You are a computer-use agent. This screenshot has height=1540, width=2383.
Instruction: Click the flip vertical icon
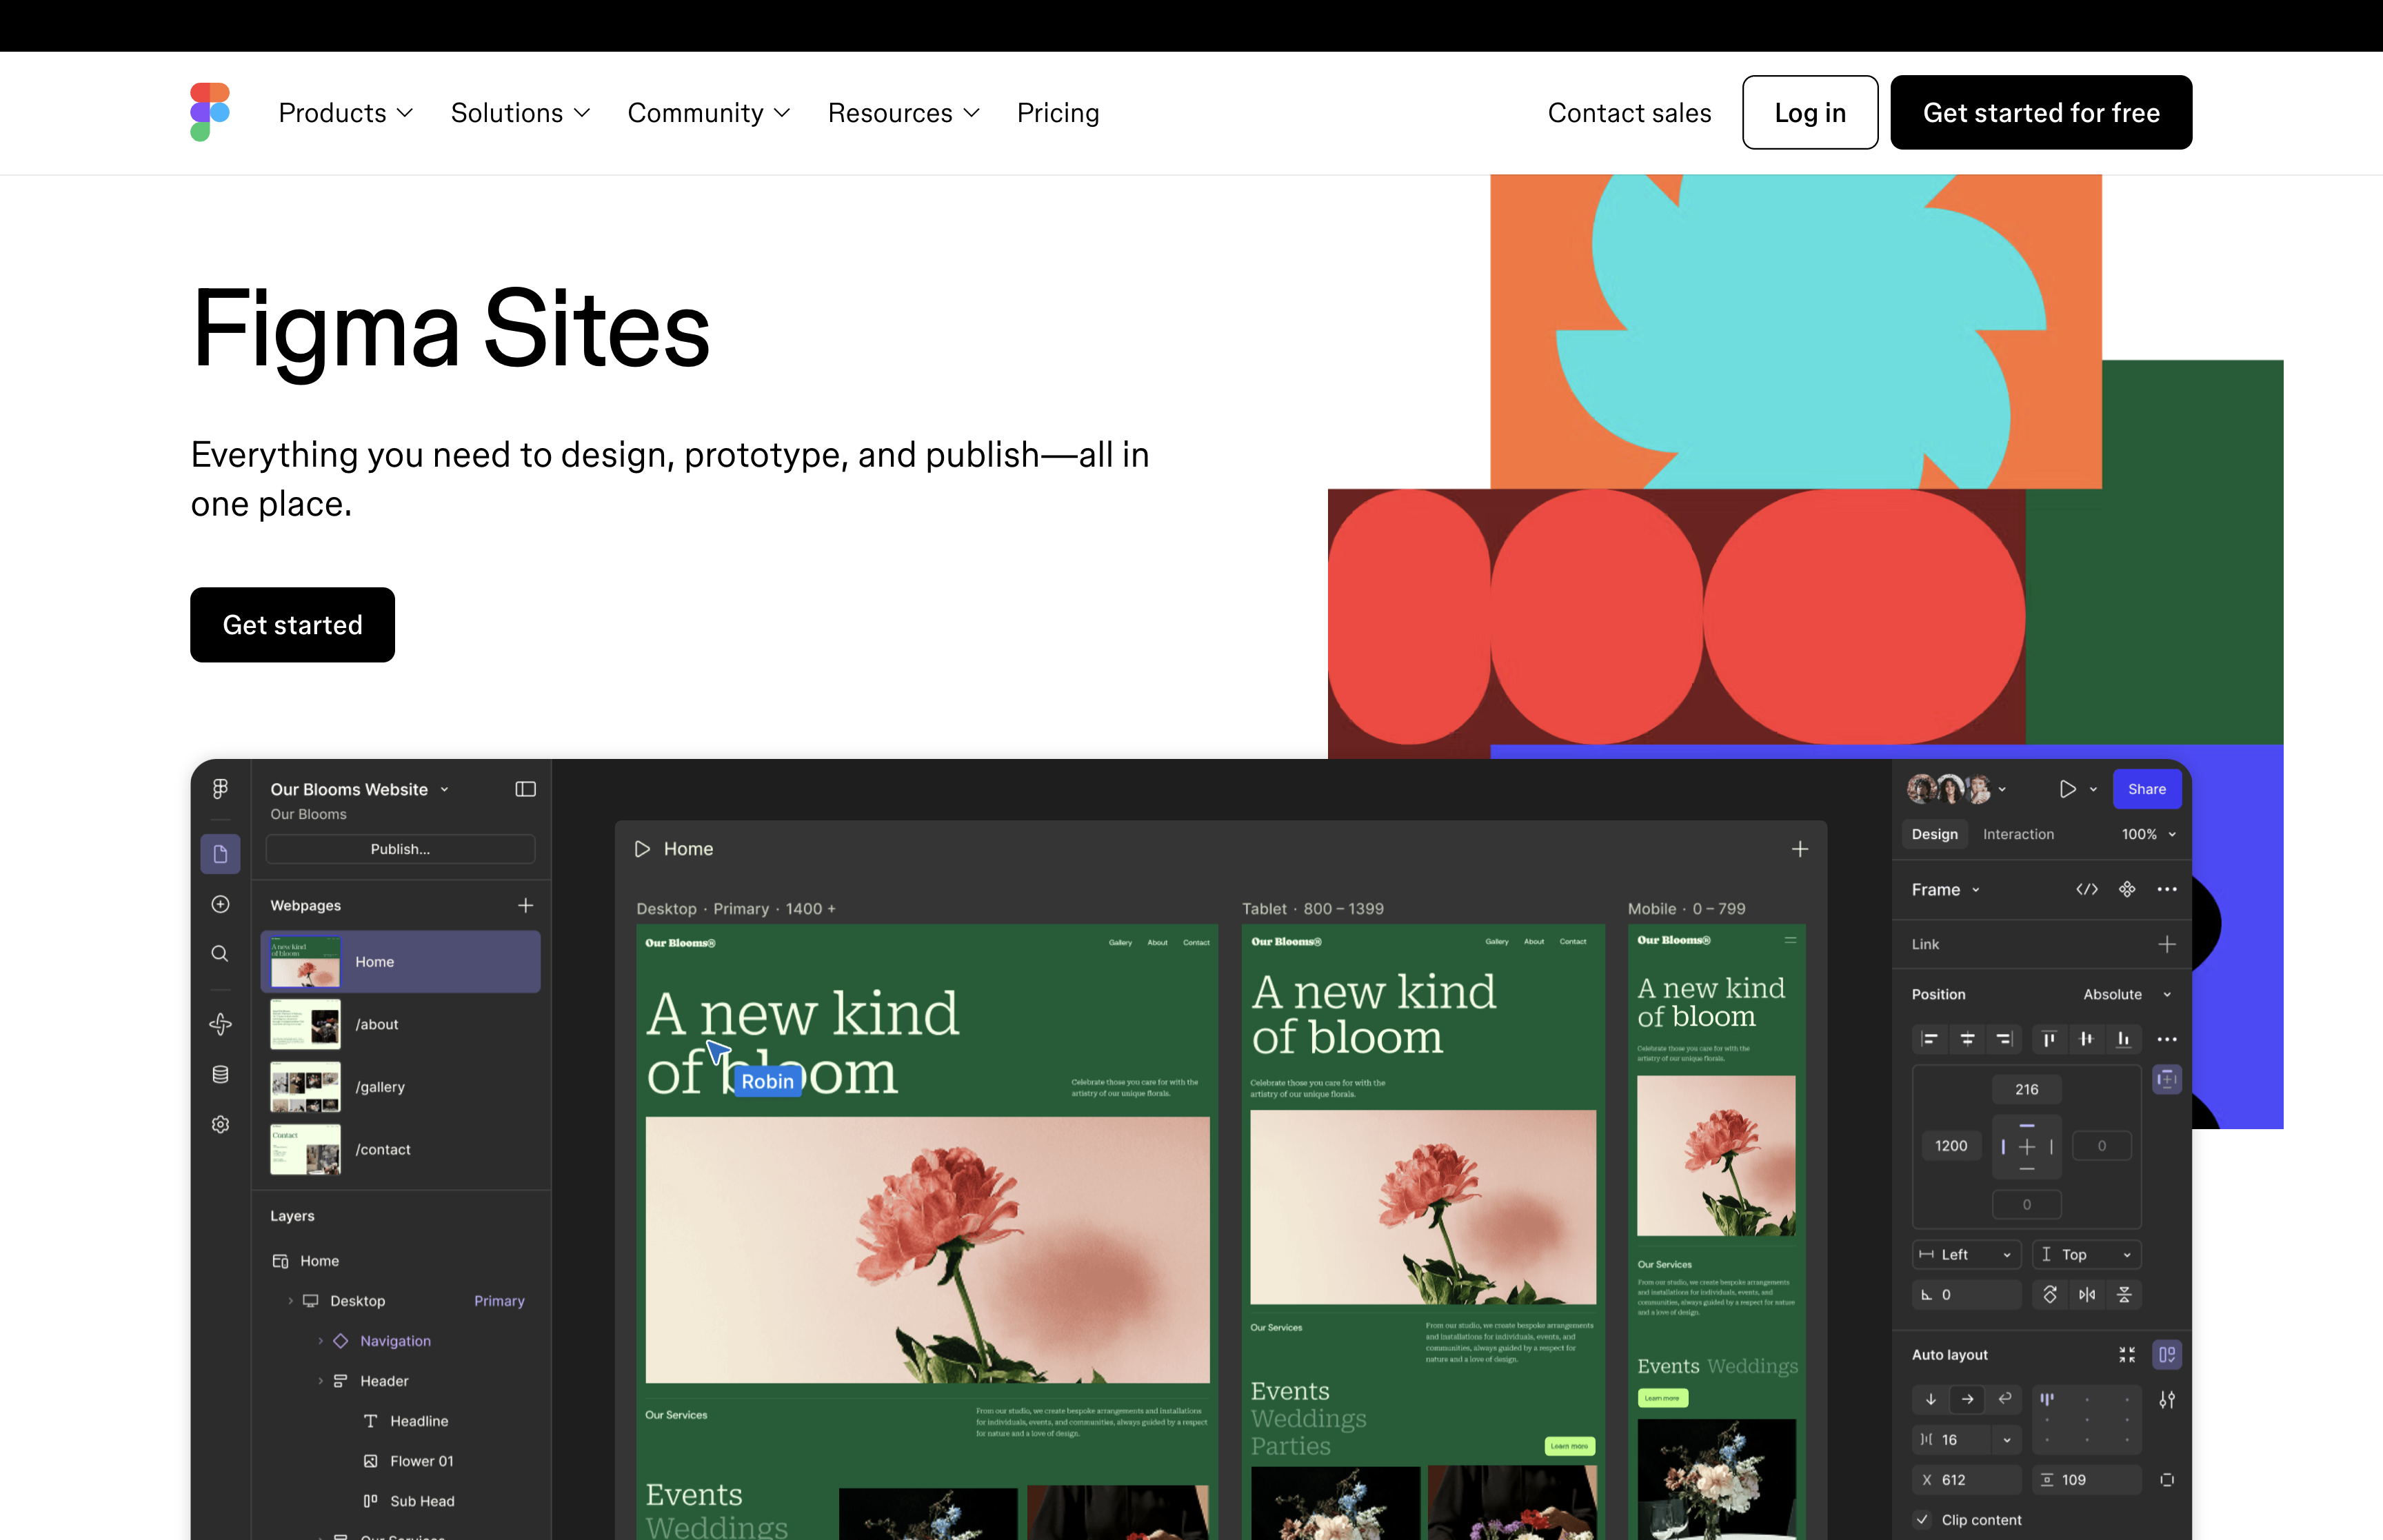2124,1294
